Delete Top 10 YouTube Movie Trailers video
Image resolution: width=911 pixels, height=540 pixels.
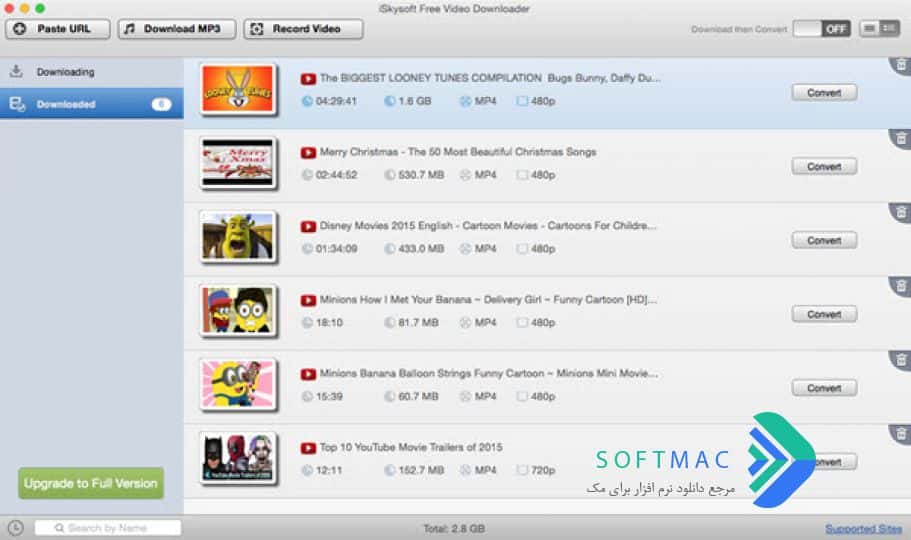tap(901, 434)
